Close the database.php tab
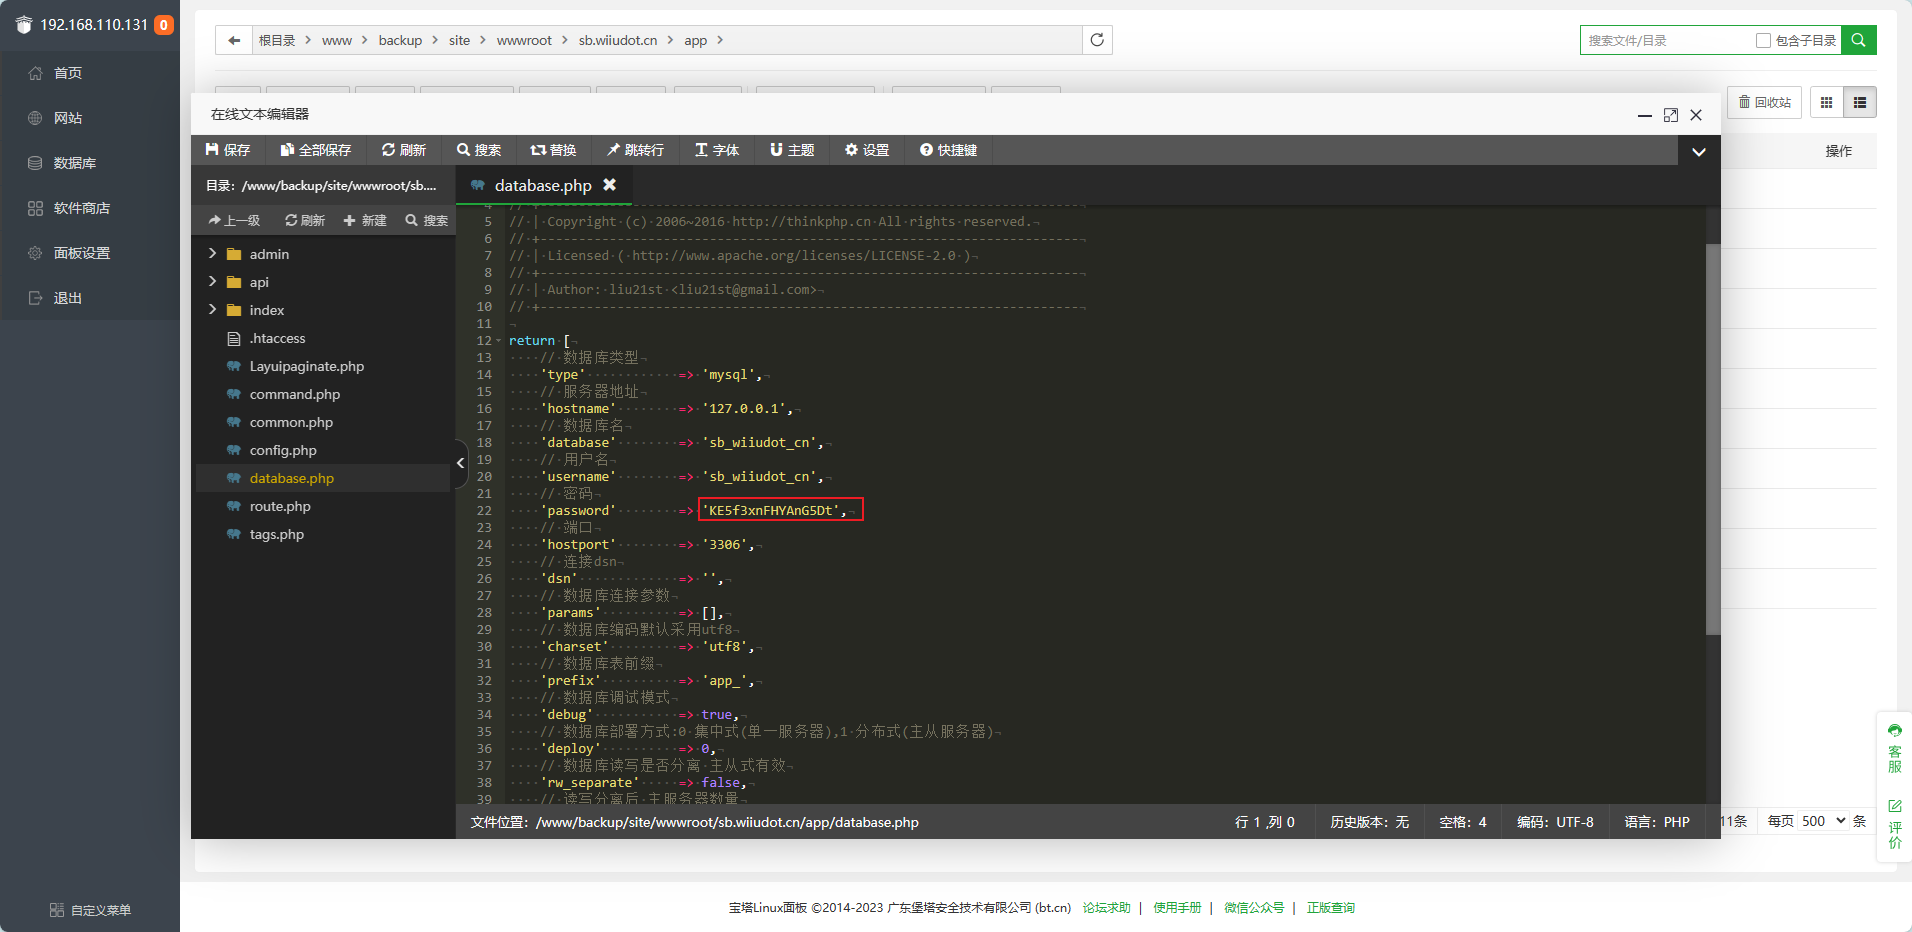1912x932 pixels. (610, 185)
